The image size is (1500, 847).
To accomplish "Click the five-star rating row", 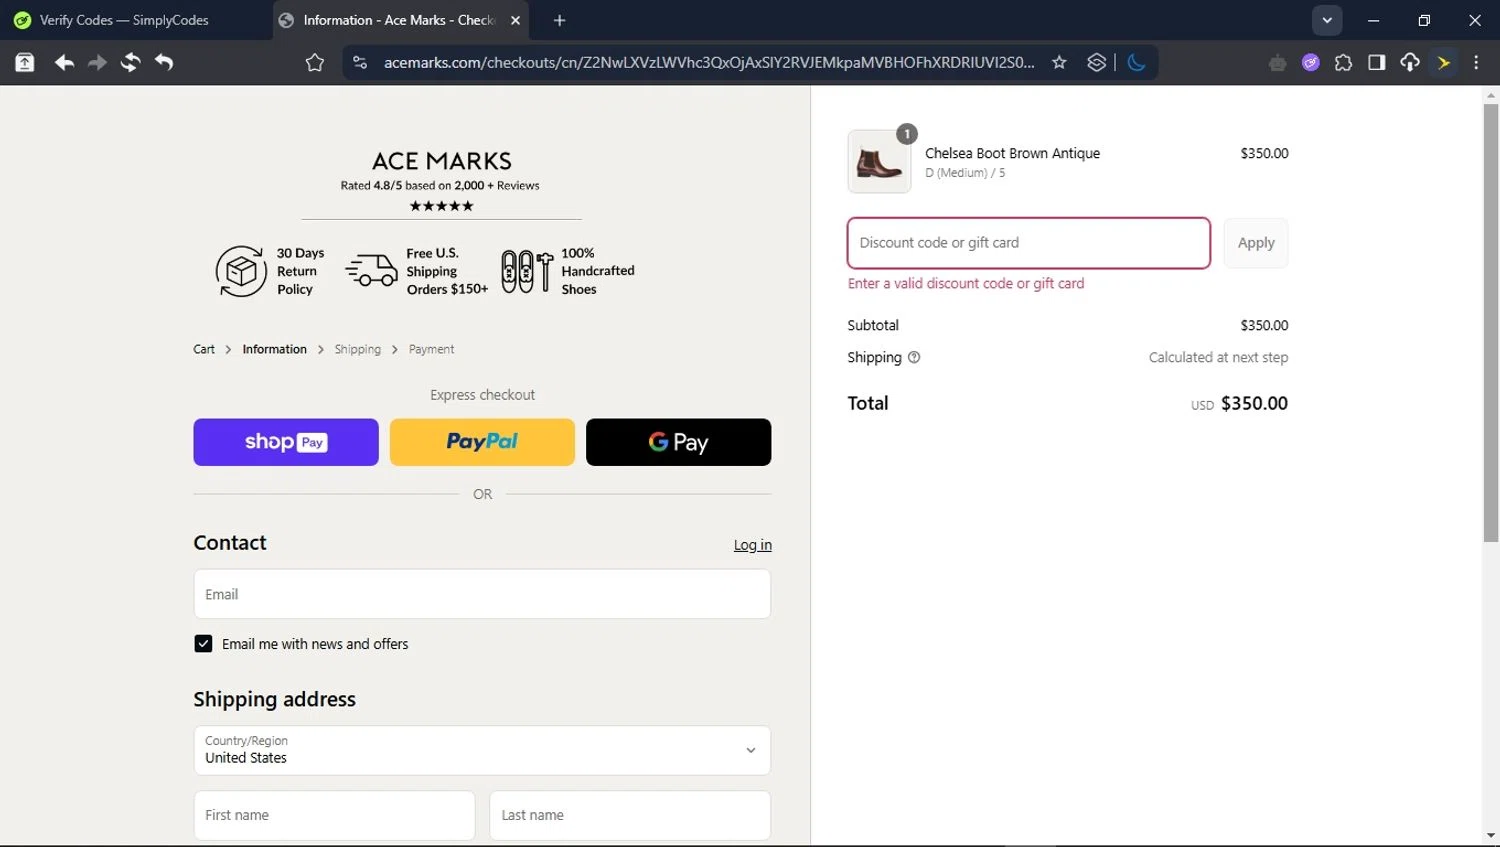I will point(441,206).
